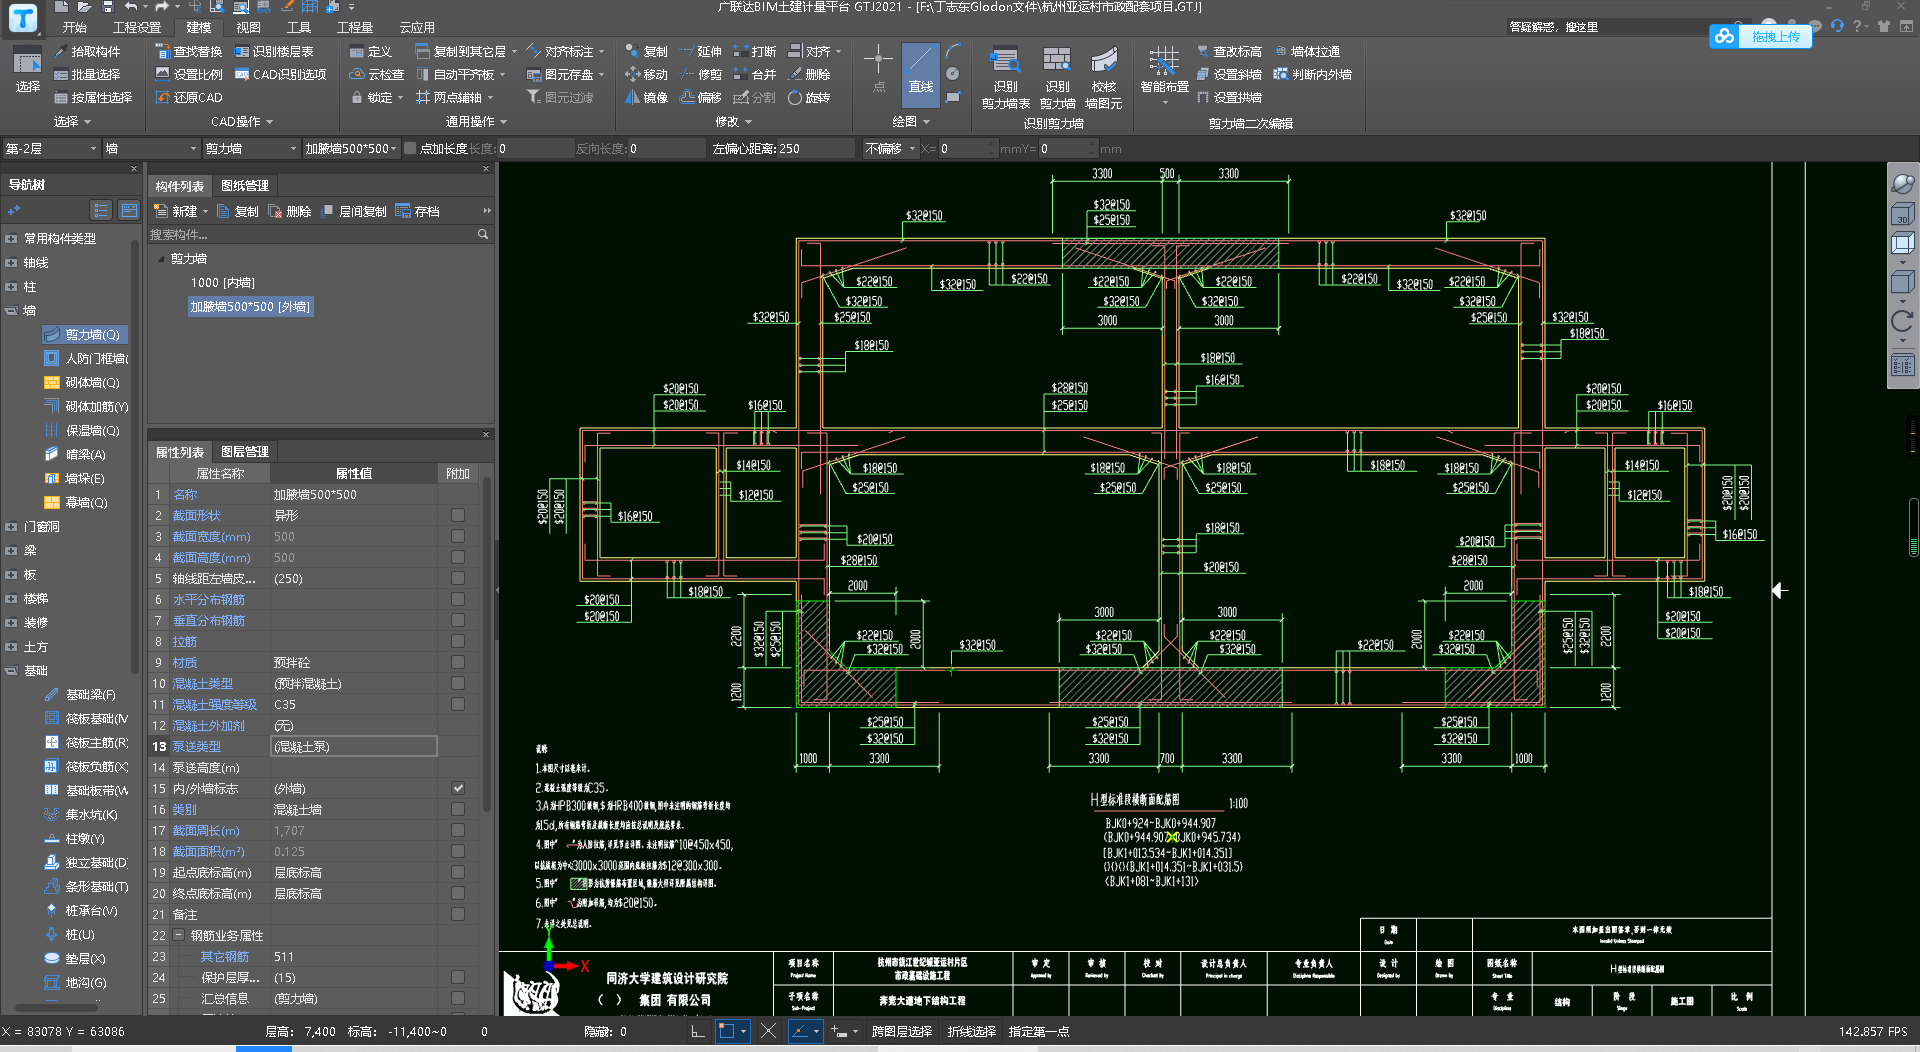Open the 剪力墙 type dropdown

(x=251, y=148)
